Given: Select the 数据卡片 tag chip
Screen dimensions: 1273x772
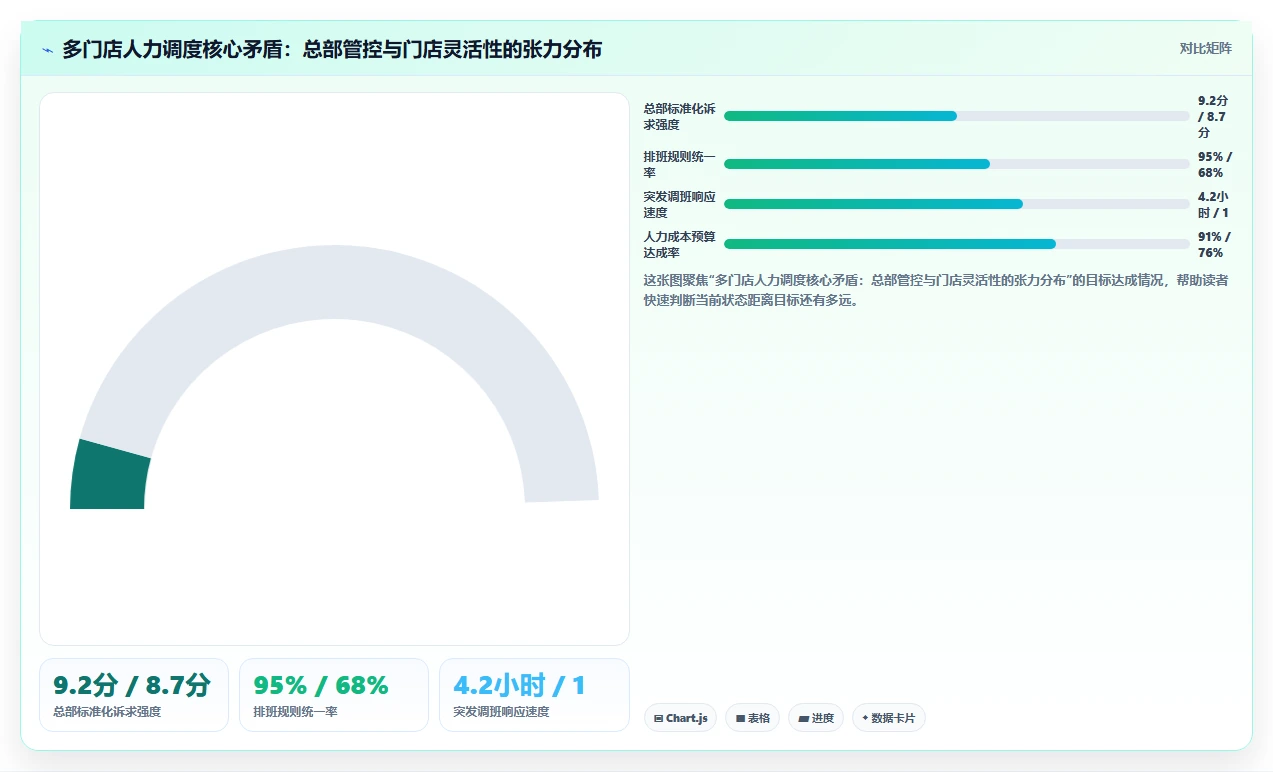Looking at the screenshot, I should [889, 718].
